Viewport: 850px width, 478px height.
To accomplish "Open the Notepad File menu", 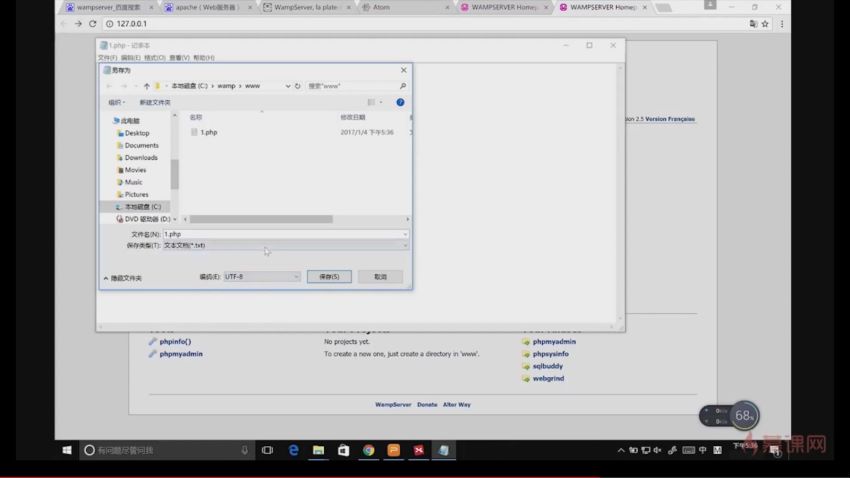I will point(107,57).
